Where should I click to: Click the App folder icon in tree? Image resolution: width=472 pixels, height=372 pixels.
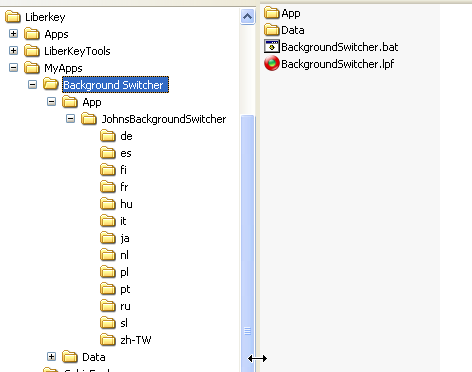point(70,102)
